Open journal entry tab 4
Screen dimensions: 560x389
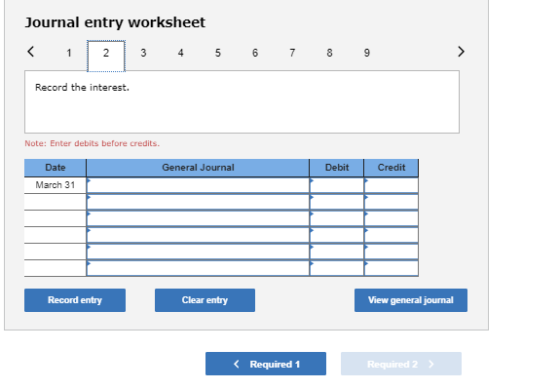181,53
